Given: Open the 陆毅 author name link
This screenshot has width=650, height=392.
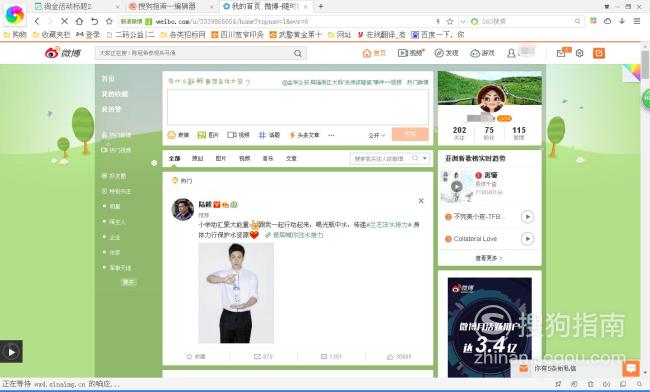Looking at the screenshot, I should click(x=205, y=204).
